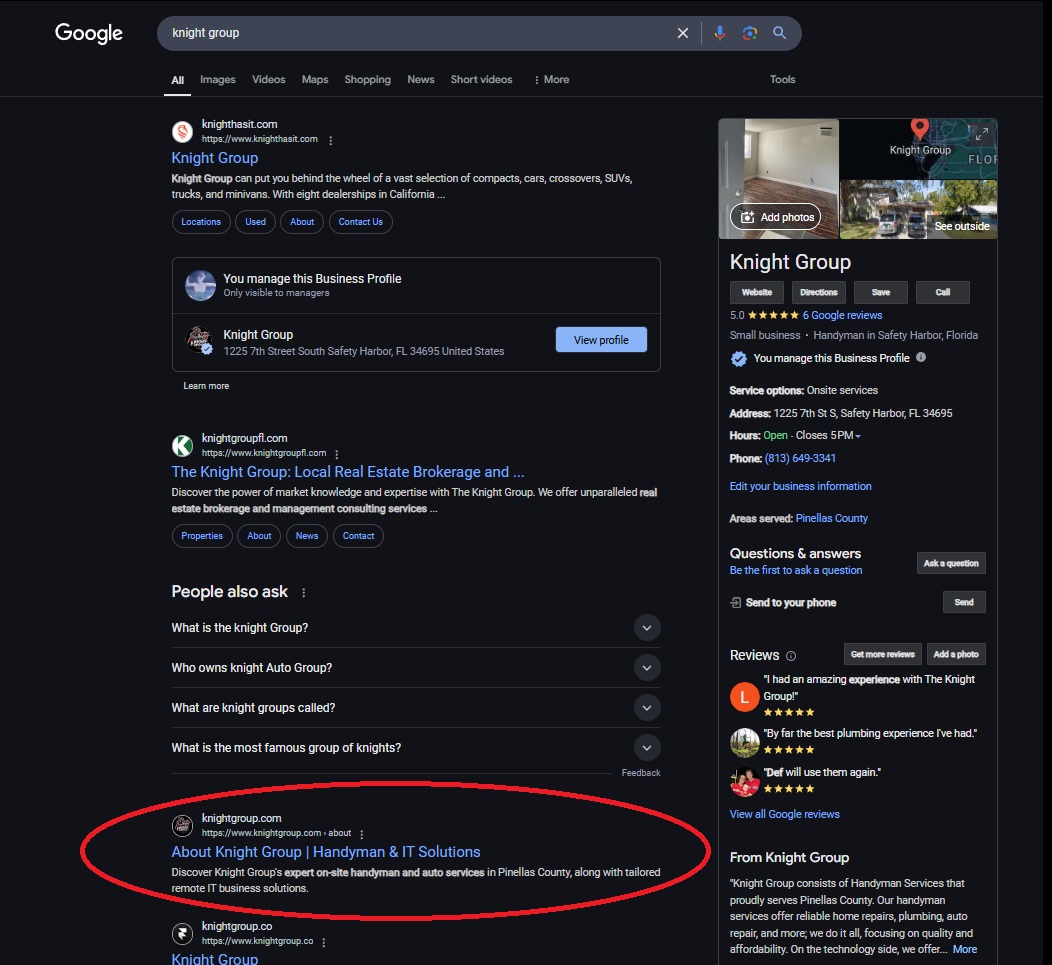The width and height of the screenshot is (1052, 965).
Task: Open the three-dot menu beside knightgroup.co result
Action: (324, 942)
